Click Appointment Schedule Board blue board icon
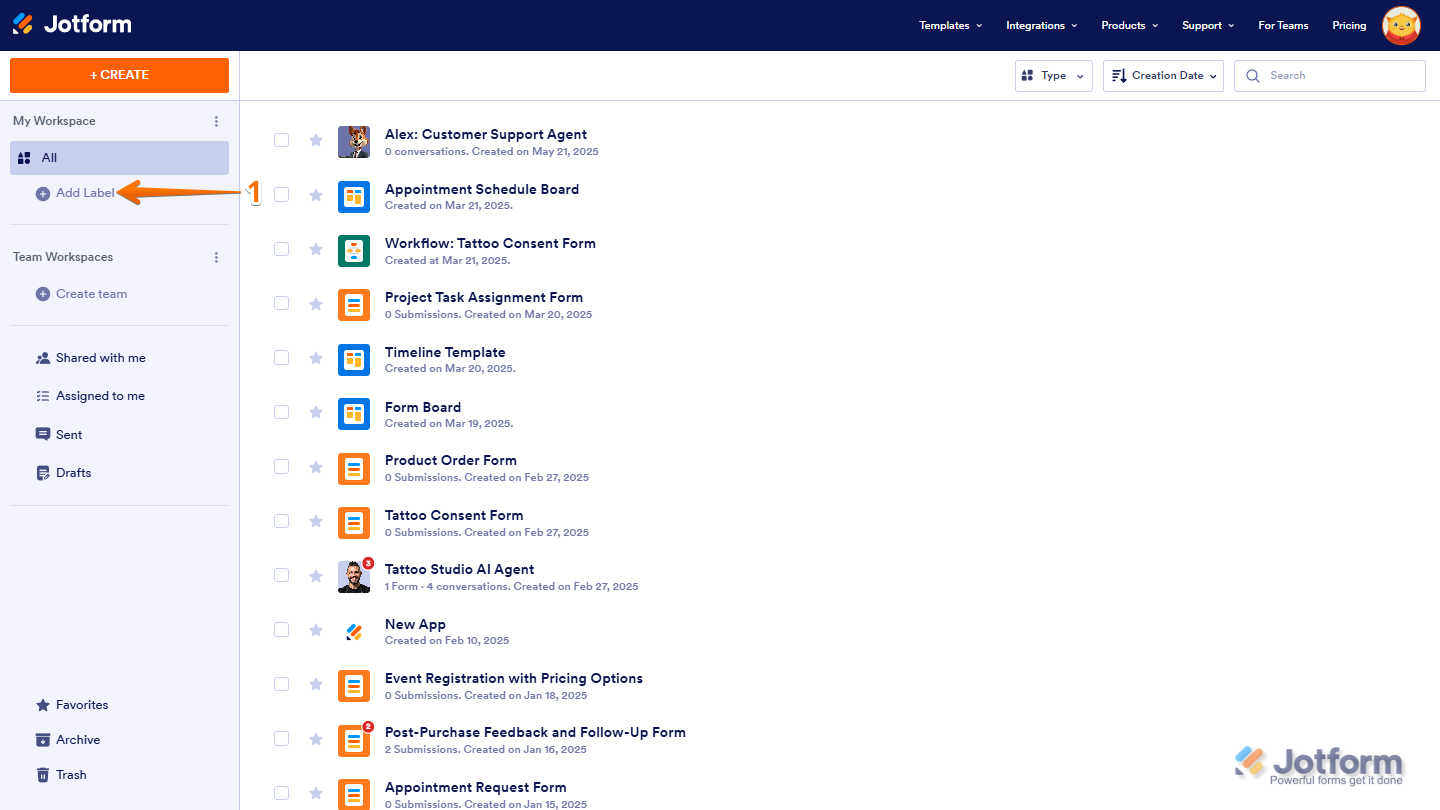1440x810 pixels. tap(354, 197)
